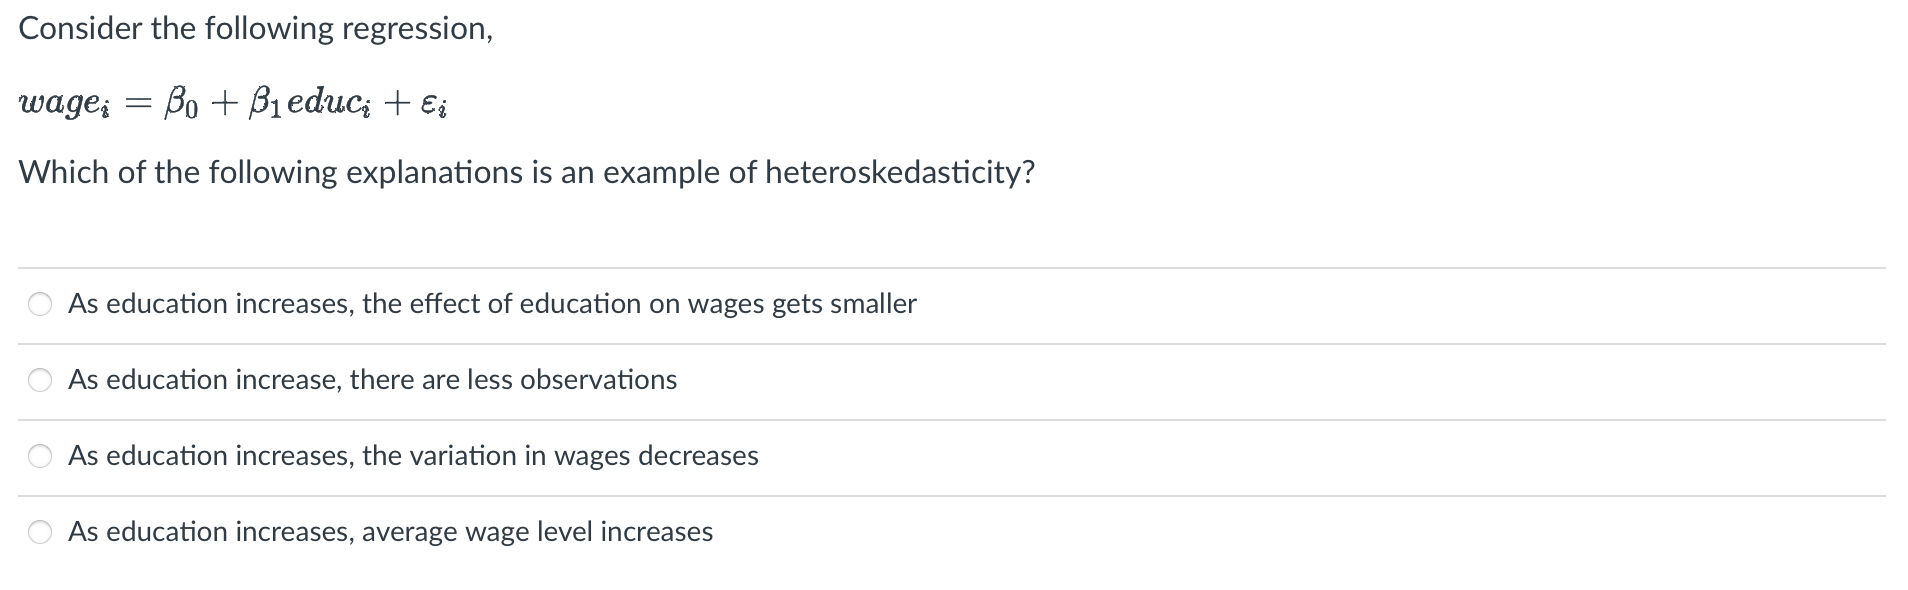1908x590 pixels.
Task: Choose the last answer option
Action: point(39,532)
